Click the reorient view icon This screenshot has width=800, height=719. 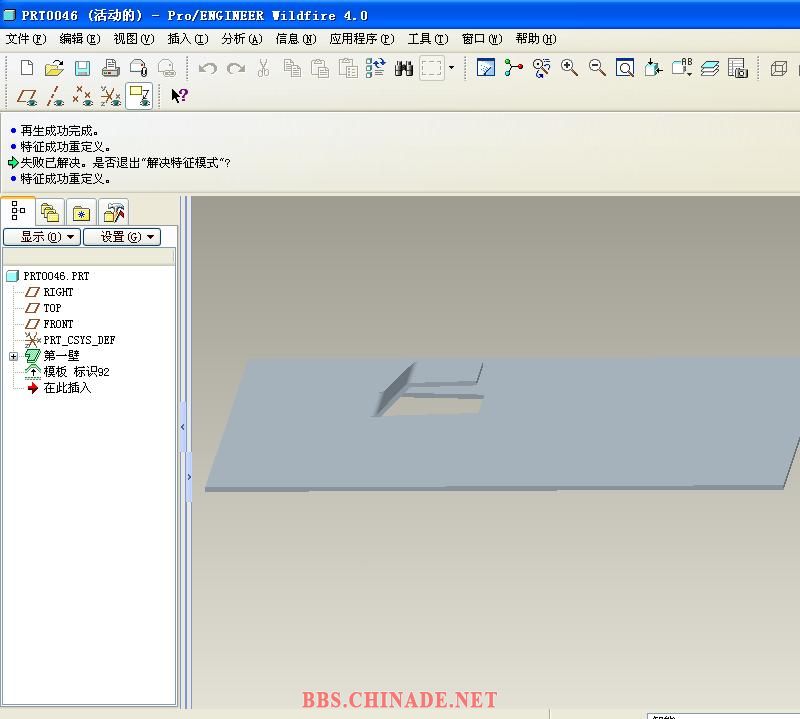click(x=653, y=68)
